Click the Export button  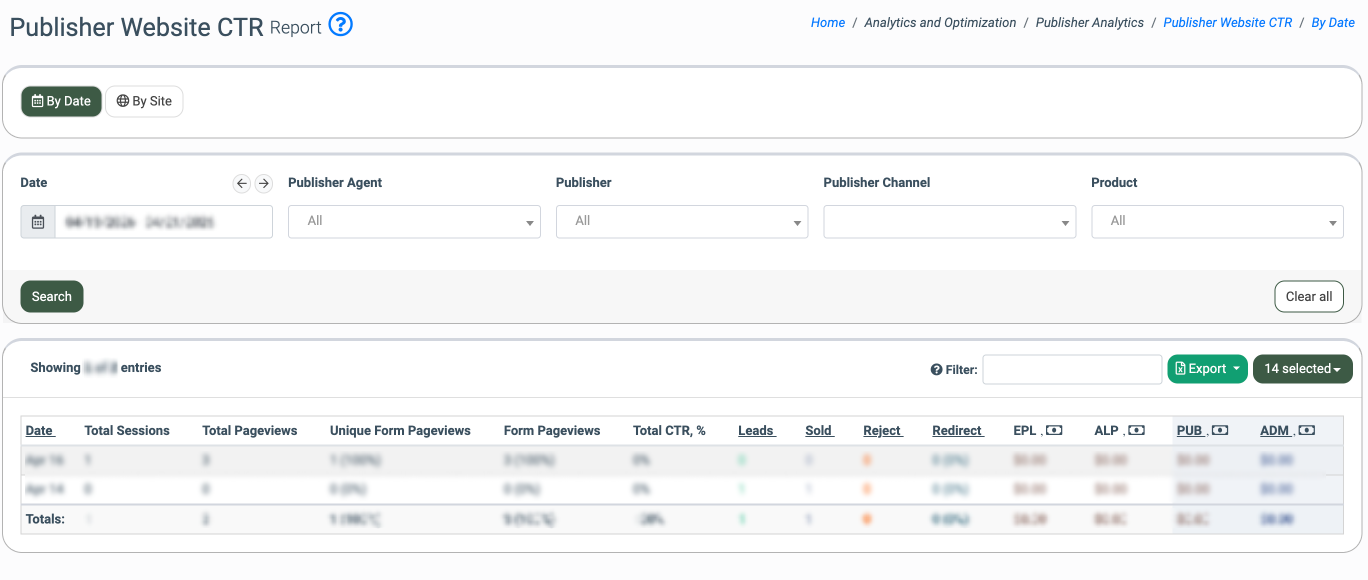1207,369
